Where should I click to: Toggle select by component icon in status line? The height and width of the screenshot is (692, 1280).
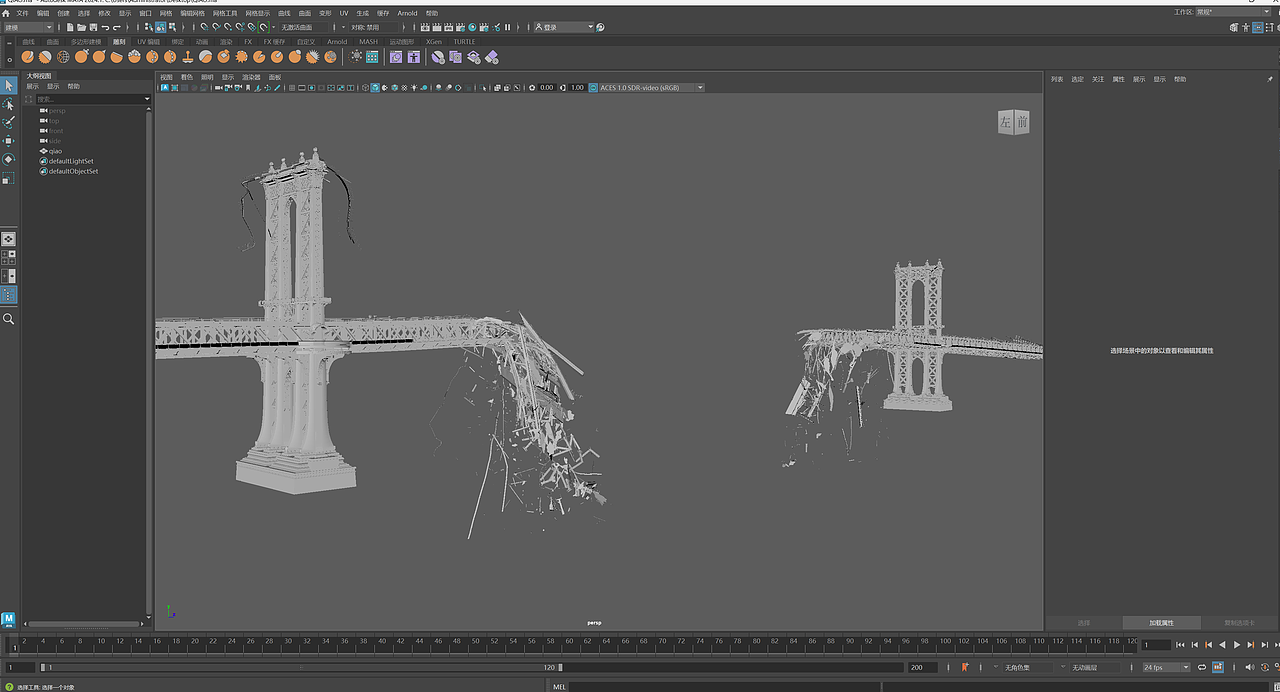[x=171, y=27]
